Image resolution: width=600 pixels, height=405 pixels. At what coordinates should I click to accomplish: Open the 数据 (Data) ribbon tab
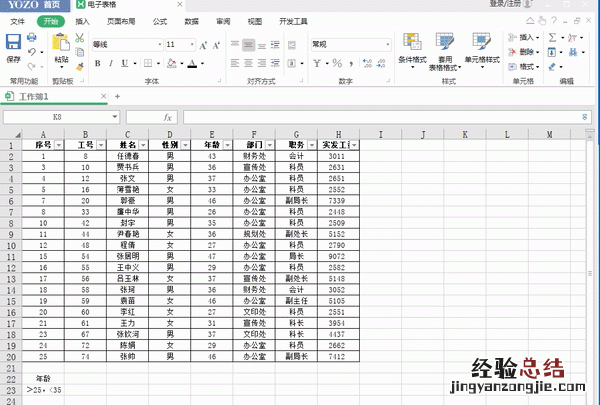coord(191,20)
